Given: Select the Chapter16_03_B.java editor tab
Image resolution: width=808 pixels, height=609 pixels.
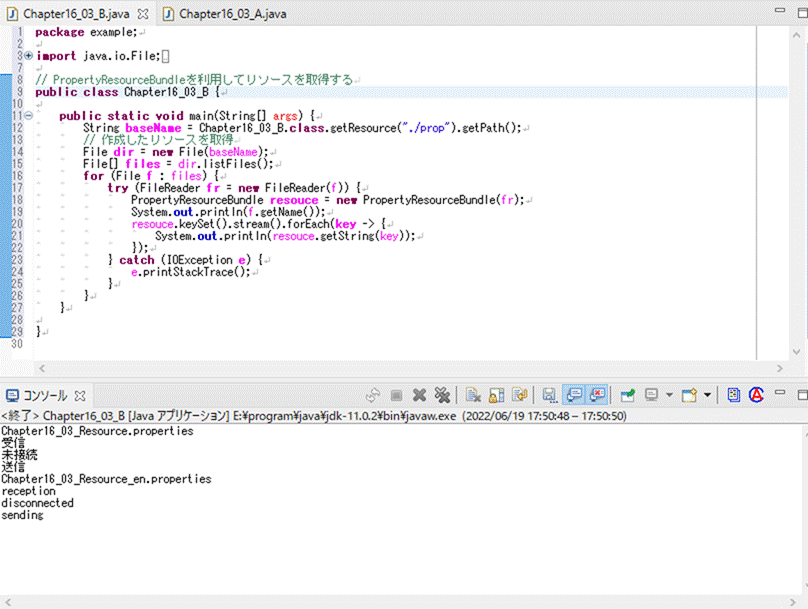Looking at the screenshot, I should (x=76, y=14).
